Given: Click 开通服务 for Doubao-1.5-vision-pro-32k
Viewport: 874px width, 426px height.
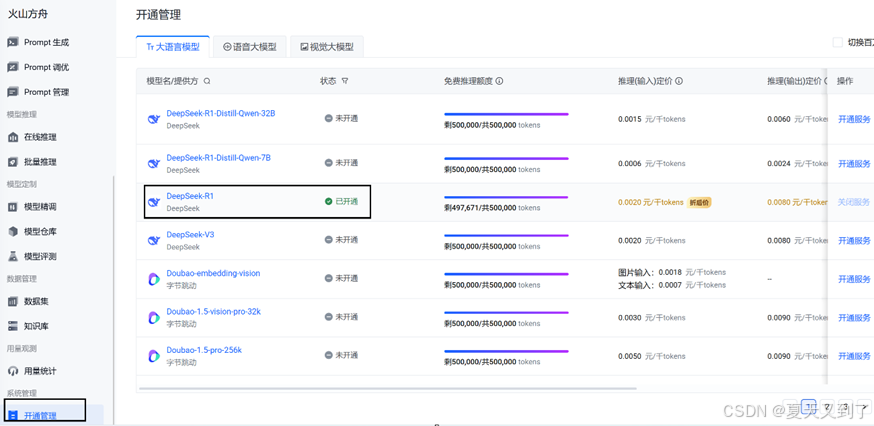Looking at the screenshot, I should coord(854,317).
